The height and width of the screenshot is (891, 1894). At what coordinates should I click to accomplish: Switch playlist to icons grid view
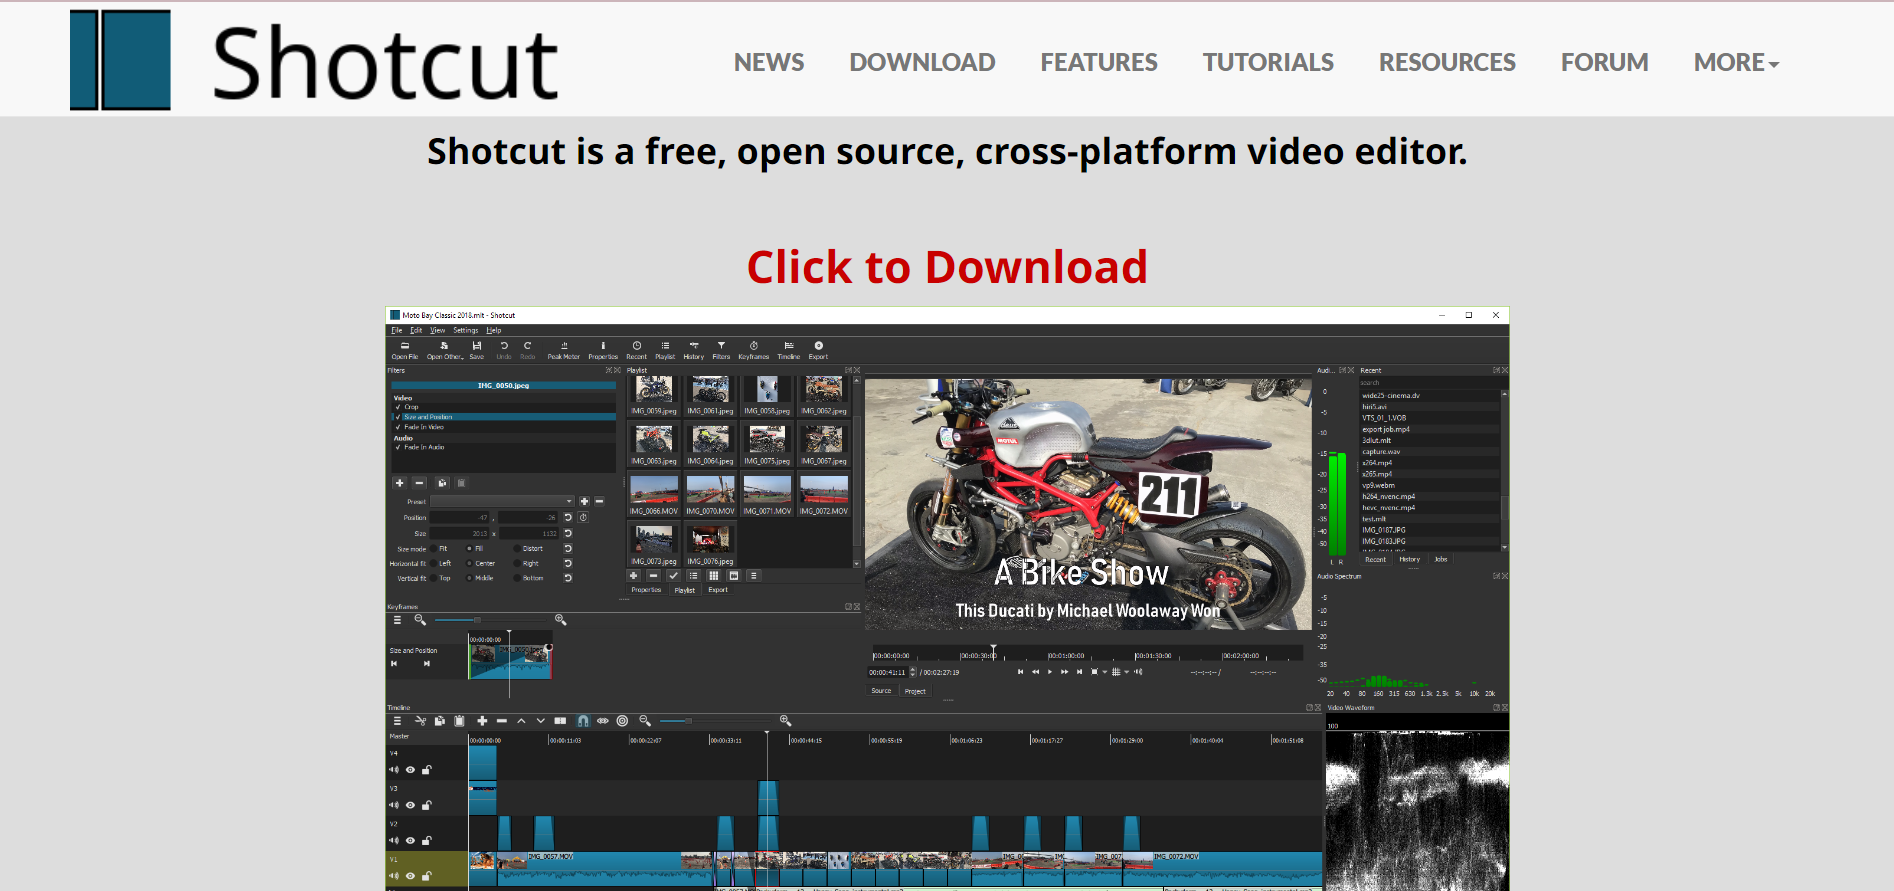click(x=713, y=576)
